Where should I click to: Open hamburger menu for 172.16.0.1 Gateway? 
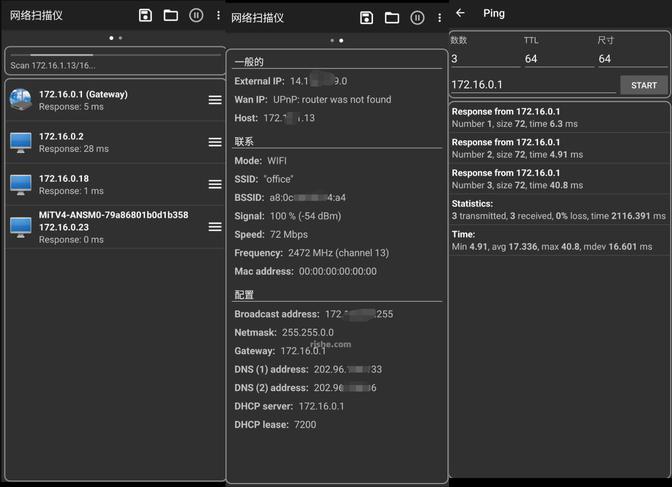click(215, 100)
